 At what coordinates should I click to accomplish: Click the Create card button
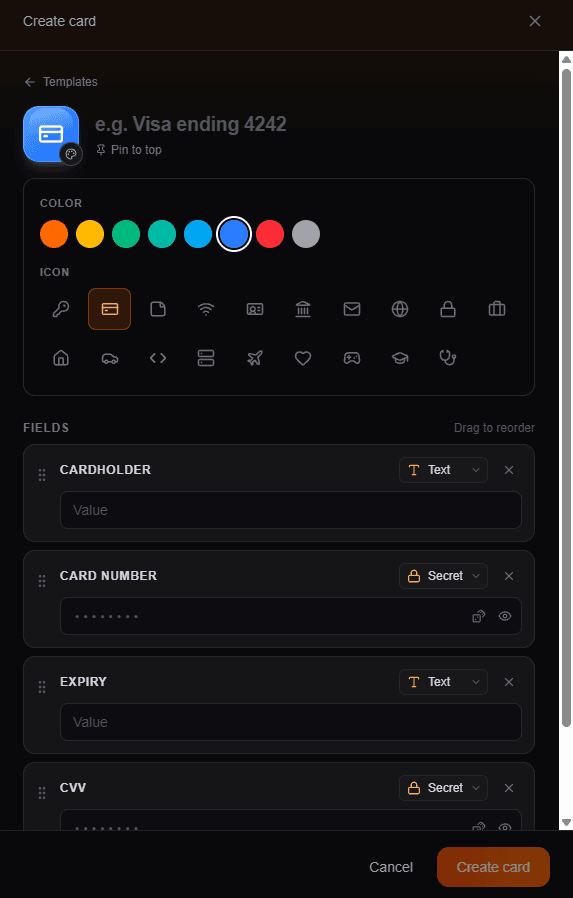coord(493,867)
